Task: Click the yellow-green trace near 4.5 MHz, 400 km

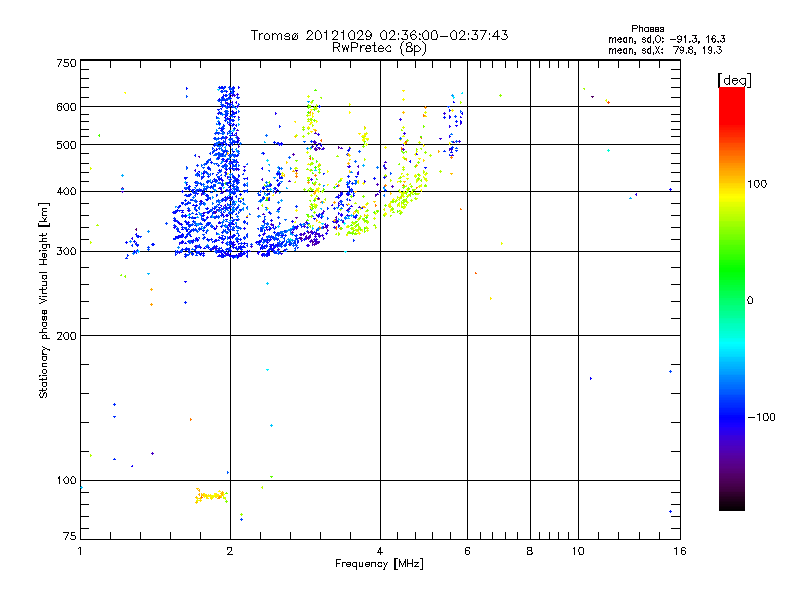Action: (406, 196)
